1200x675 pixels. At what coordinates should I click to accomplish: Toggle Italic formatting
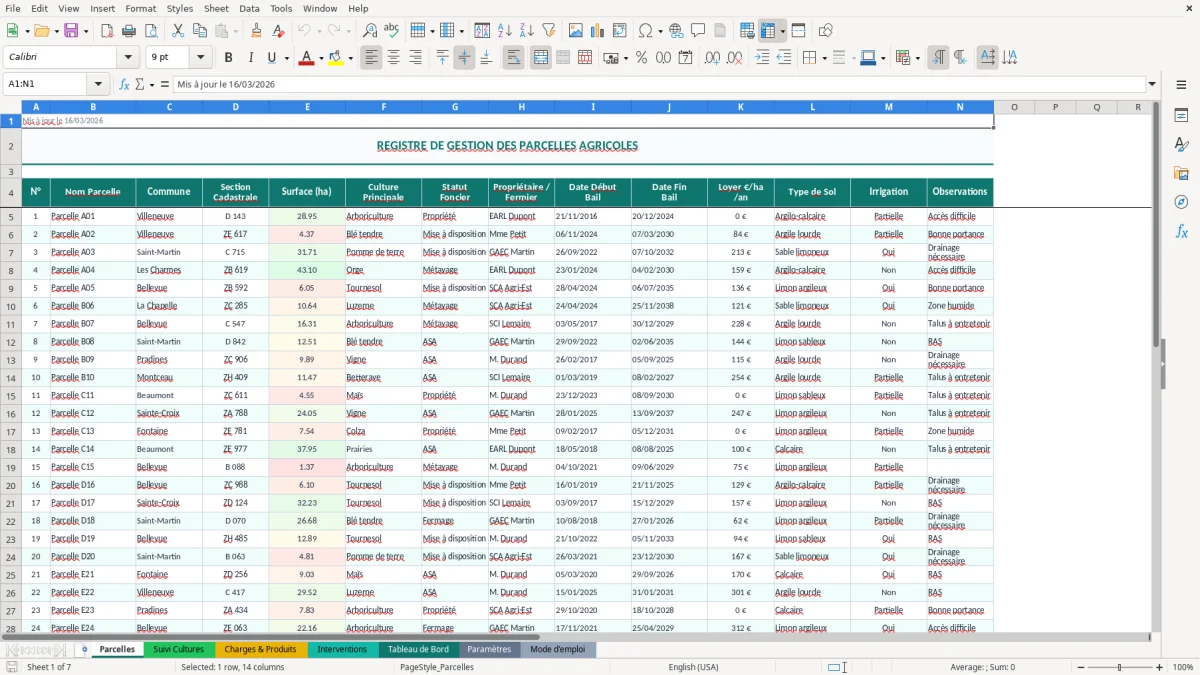point(250,58)
